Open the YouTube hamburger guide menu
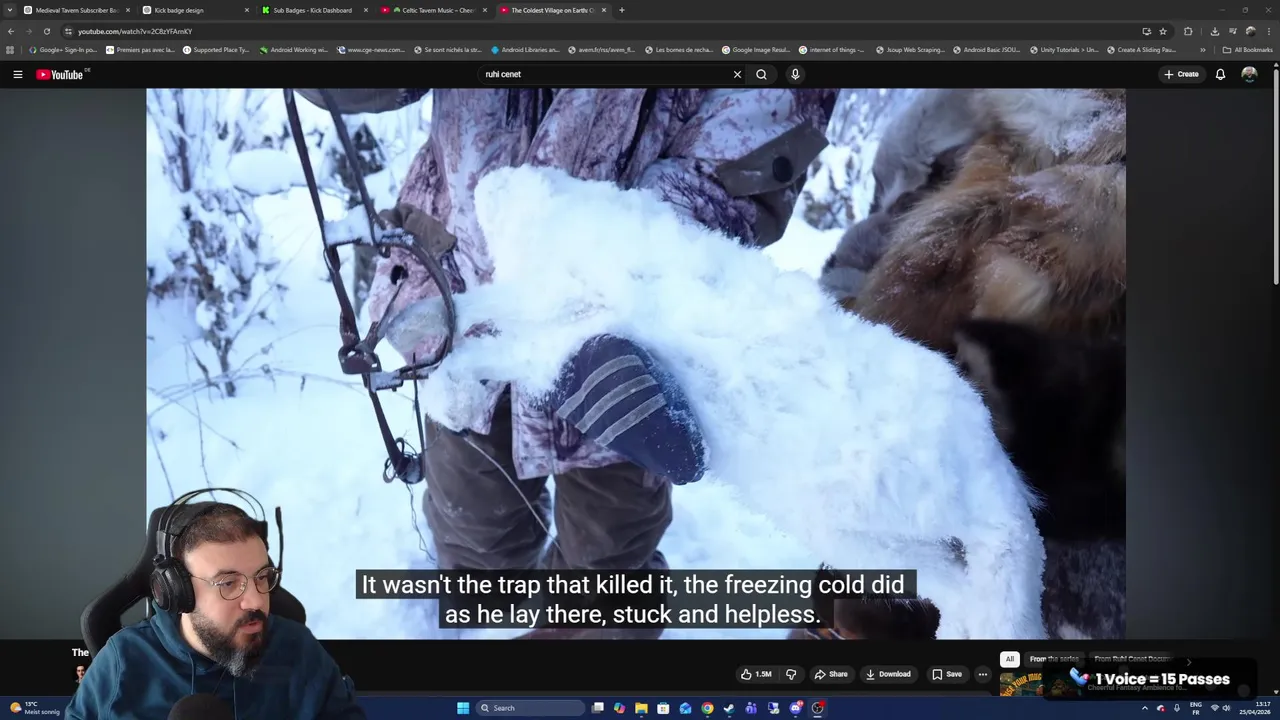 pos(17,74)
